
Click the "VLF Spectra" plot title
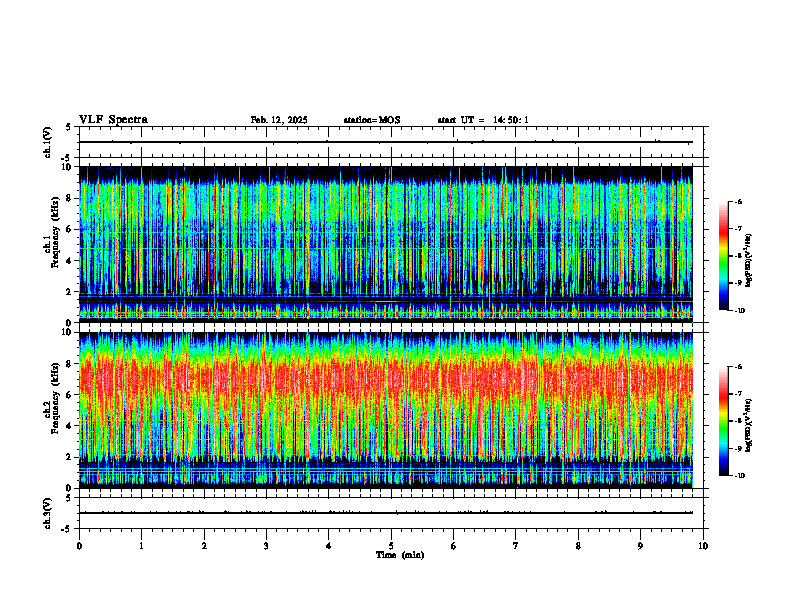point(113,120)
